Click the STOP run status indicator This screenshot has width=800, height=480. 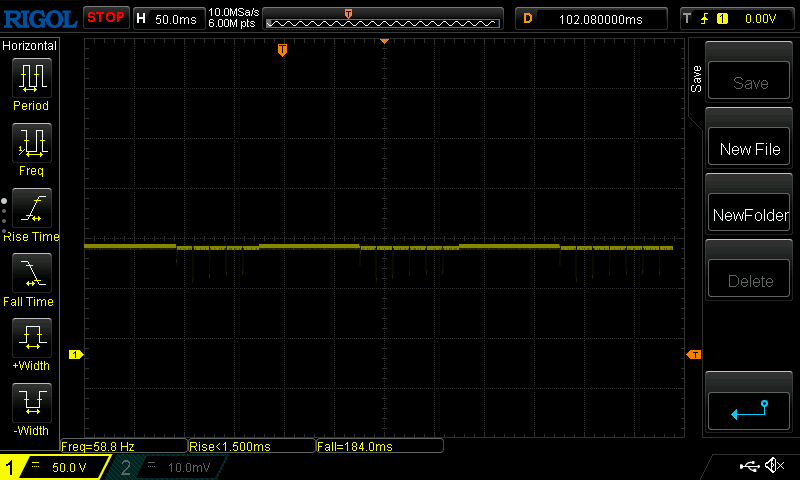(106, 18)
